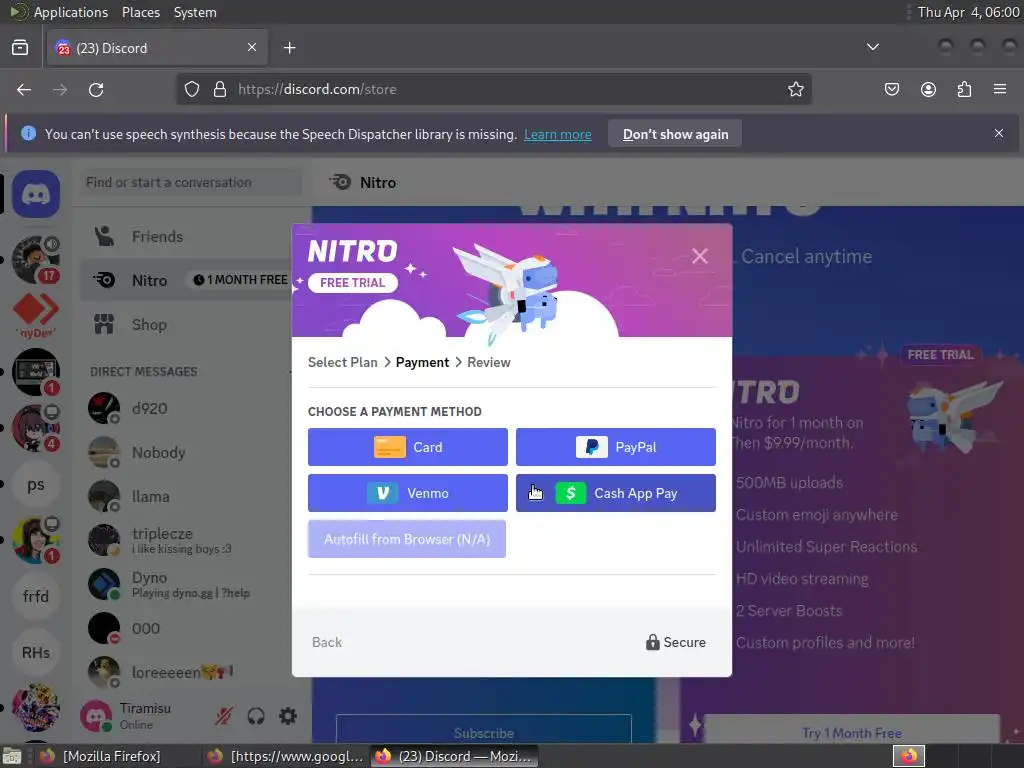Go Back in the Nitro dialog

click(x=327, y=643)
